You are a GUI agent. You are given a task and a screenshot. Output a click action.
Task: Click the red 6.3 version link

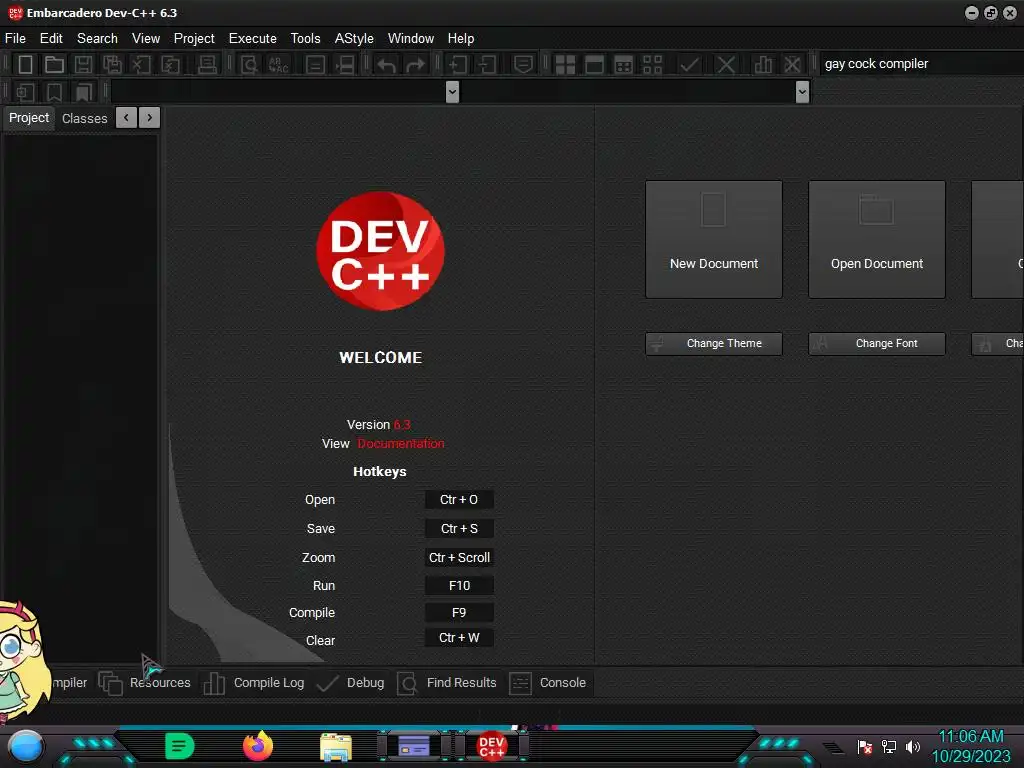tap(402, 424)
